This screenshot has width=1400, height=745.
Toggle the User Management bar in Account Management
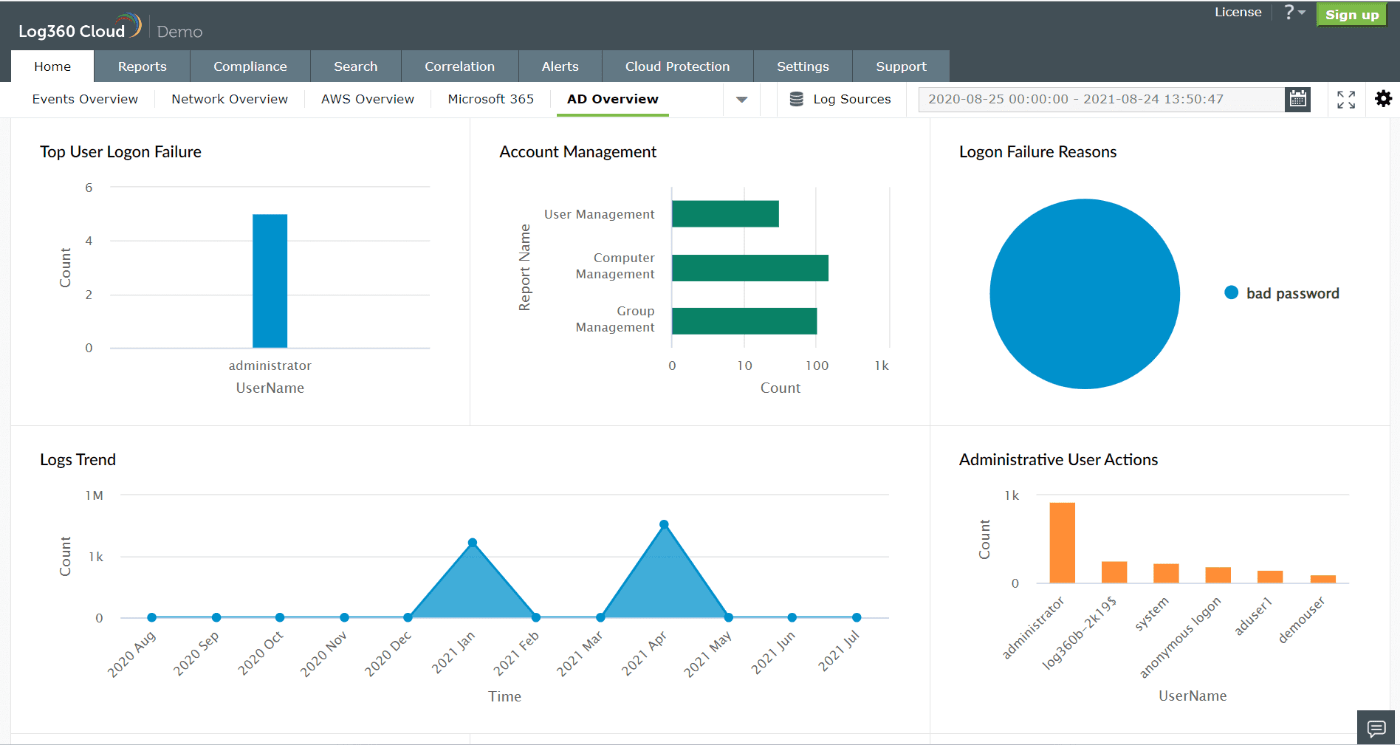(726, 212)
